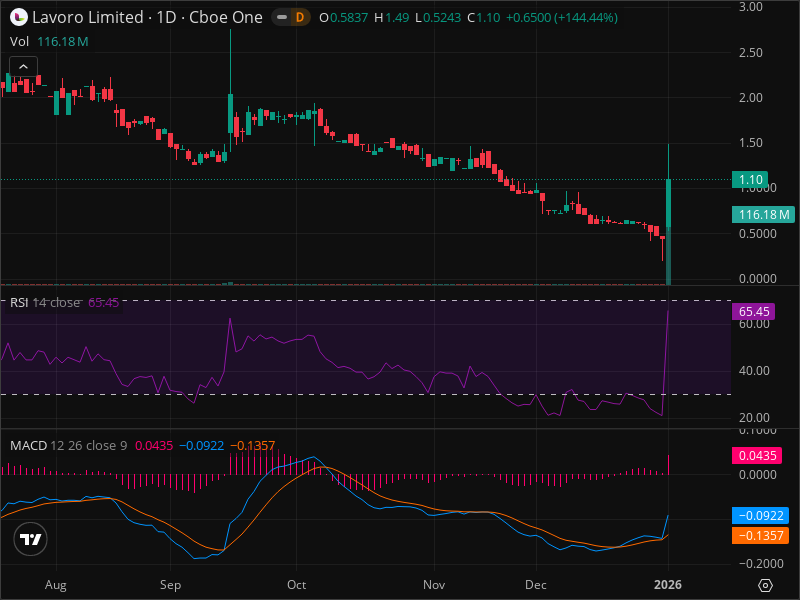Viewport: 800px width, 600px height.
Task: Click the 2.00 price scale value
Action: [751, 97]
